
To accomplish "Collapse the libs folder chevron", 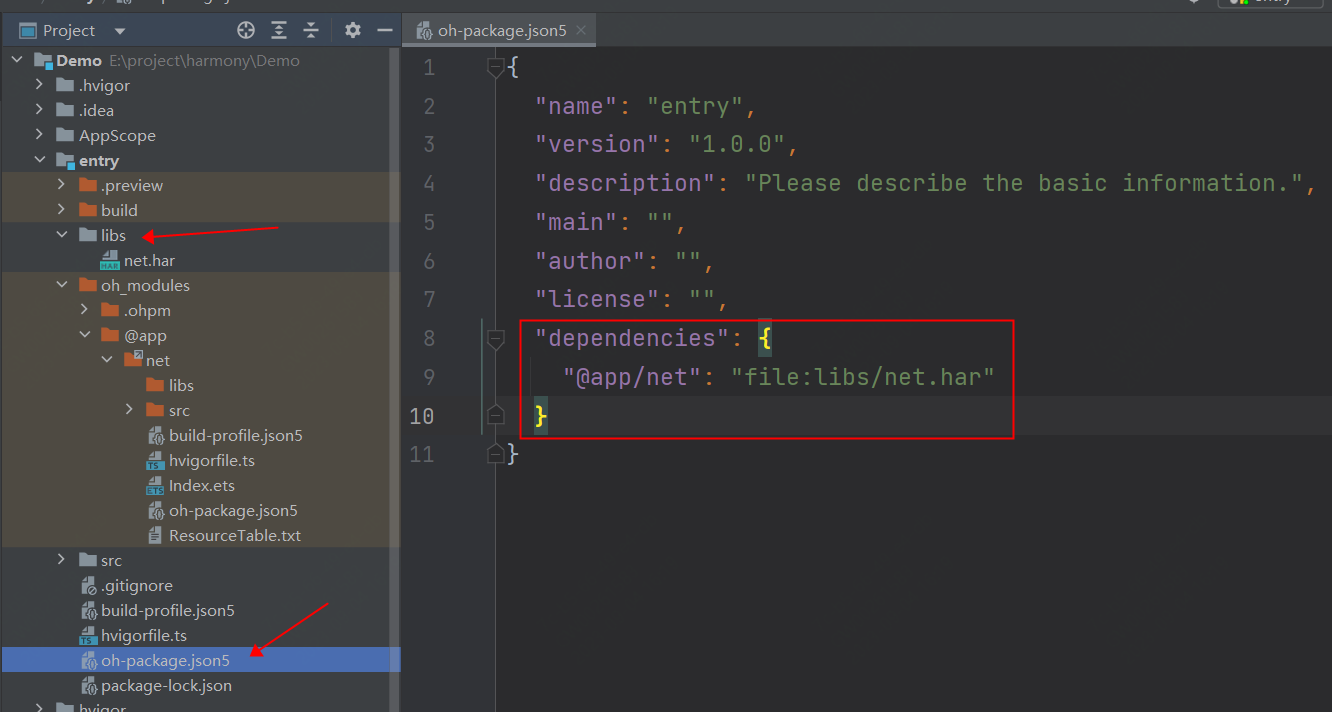I will [62, 236].
